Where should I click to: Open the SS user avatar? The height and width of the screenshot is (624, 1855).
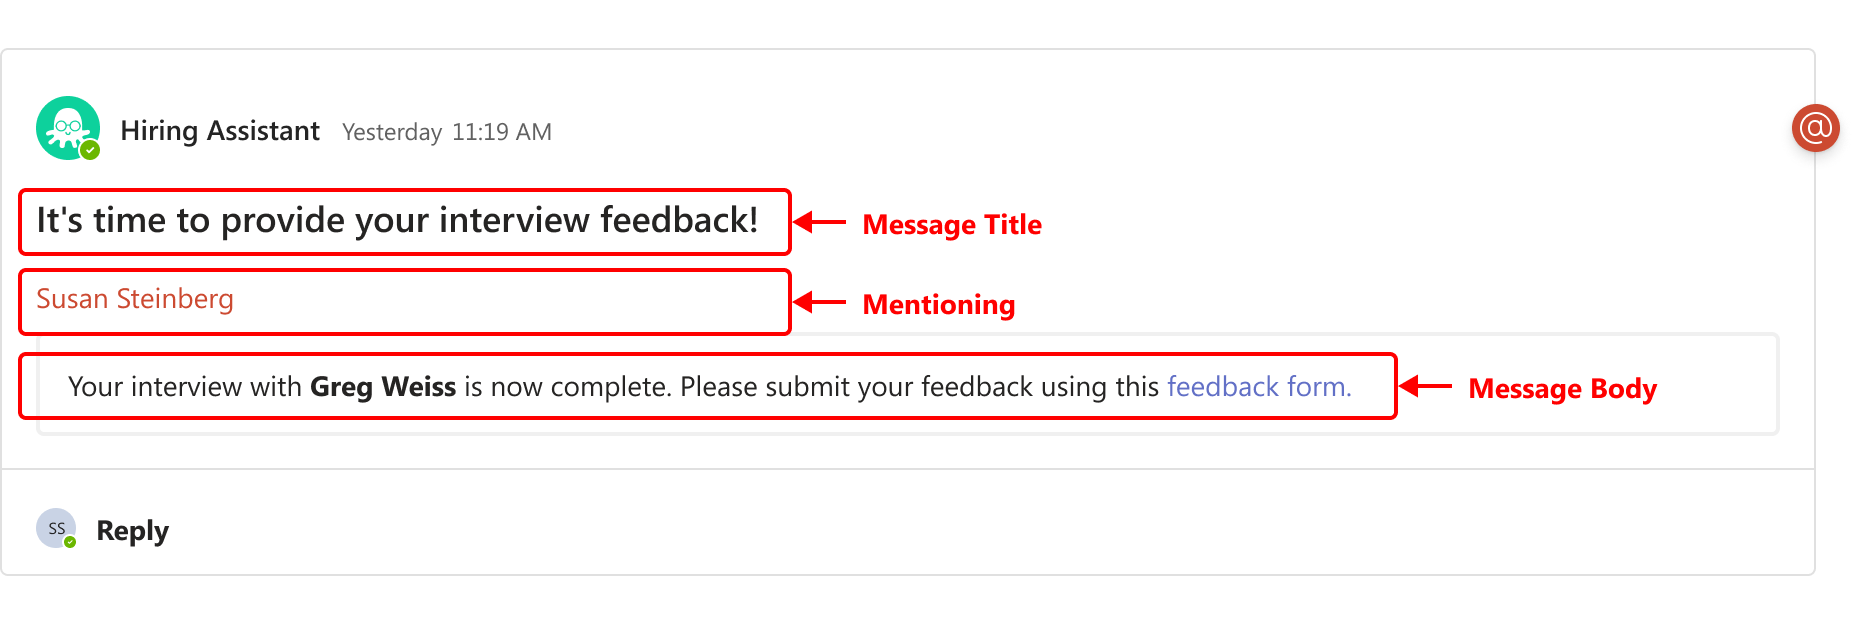pyautogui.click(x=56, y=528)
